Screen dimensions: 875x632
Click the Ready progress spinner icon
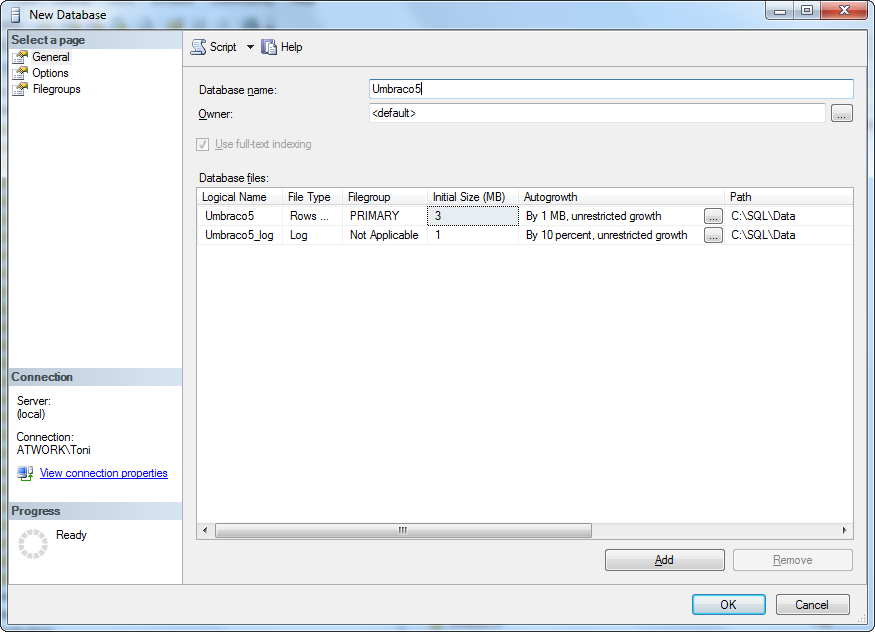click(33, 544)
